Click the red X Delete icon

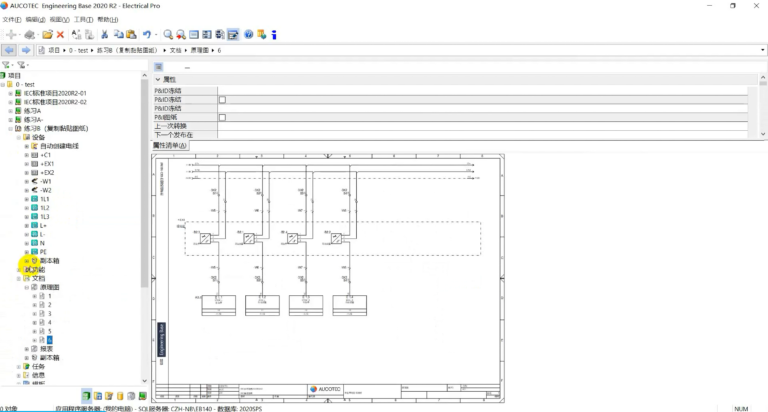pos(60,35)
